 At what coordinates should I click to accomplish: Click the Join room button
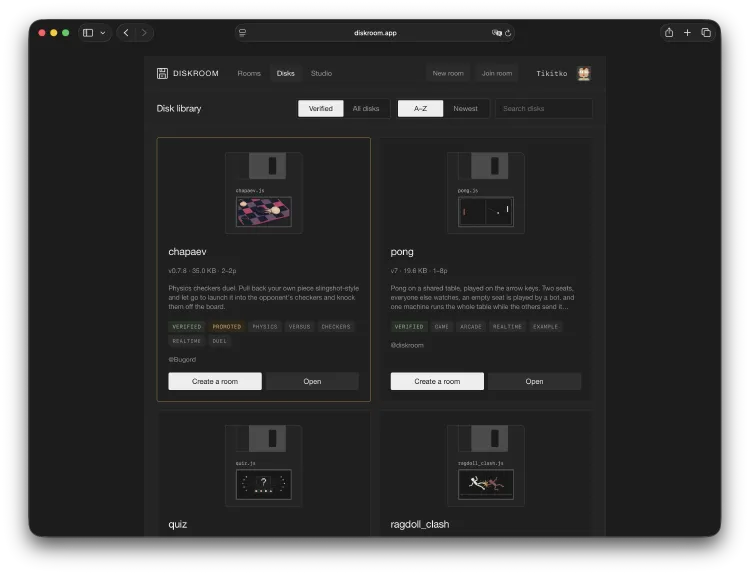(496, 73)
